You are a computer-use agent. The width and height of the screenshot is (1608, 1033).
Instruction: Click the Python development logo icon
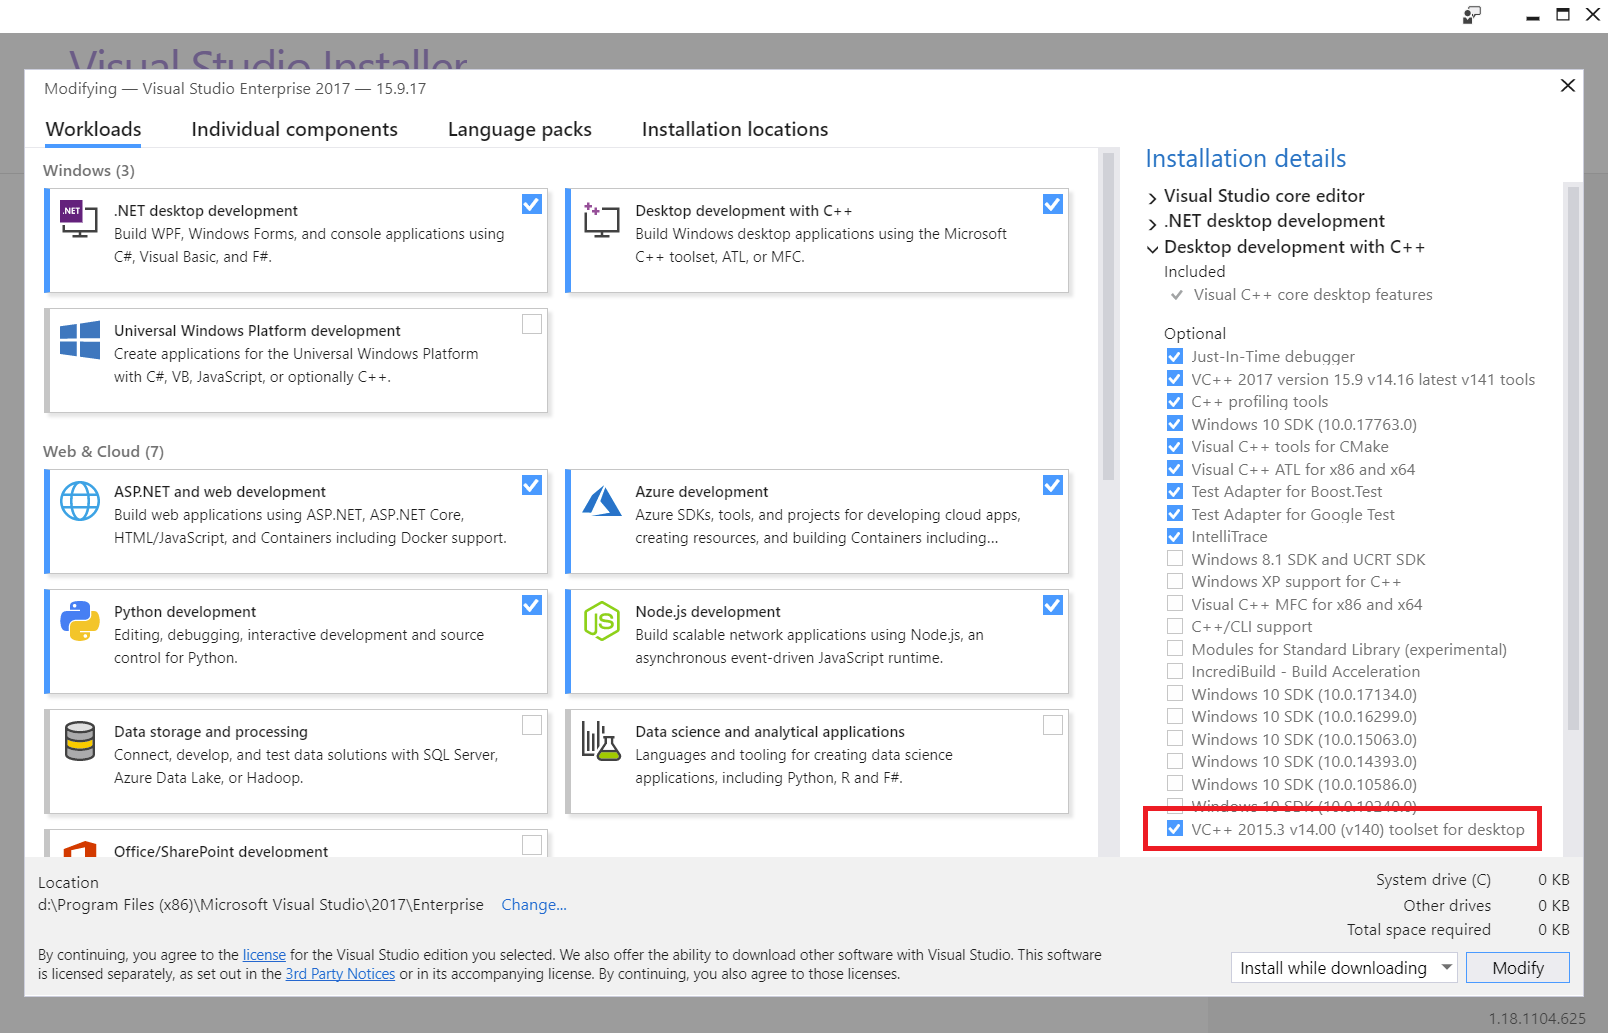[x=80, y=621]
